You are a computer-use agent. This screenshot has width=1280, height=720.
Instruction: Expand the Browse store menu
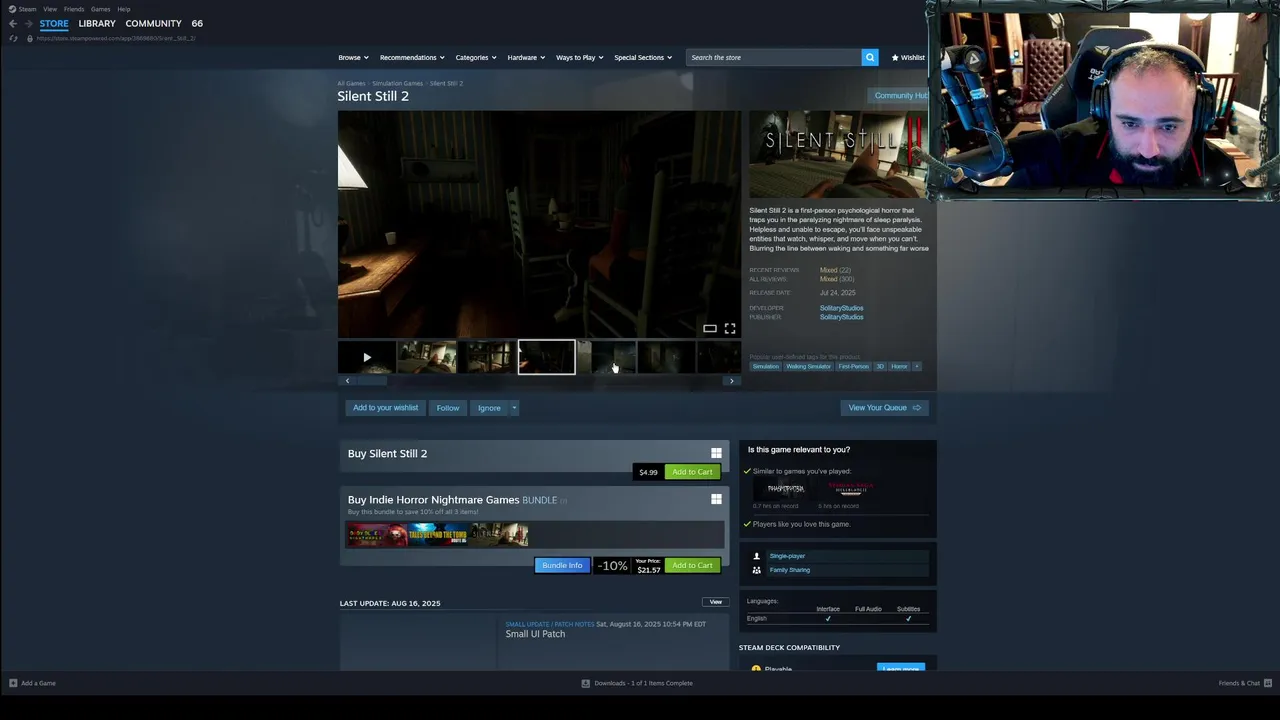tap(353, 57)
